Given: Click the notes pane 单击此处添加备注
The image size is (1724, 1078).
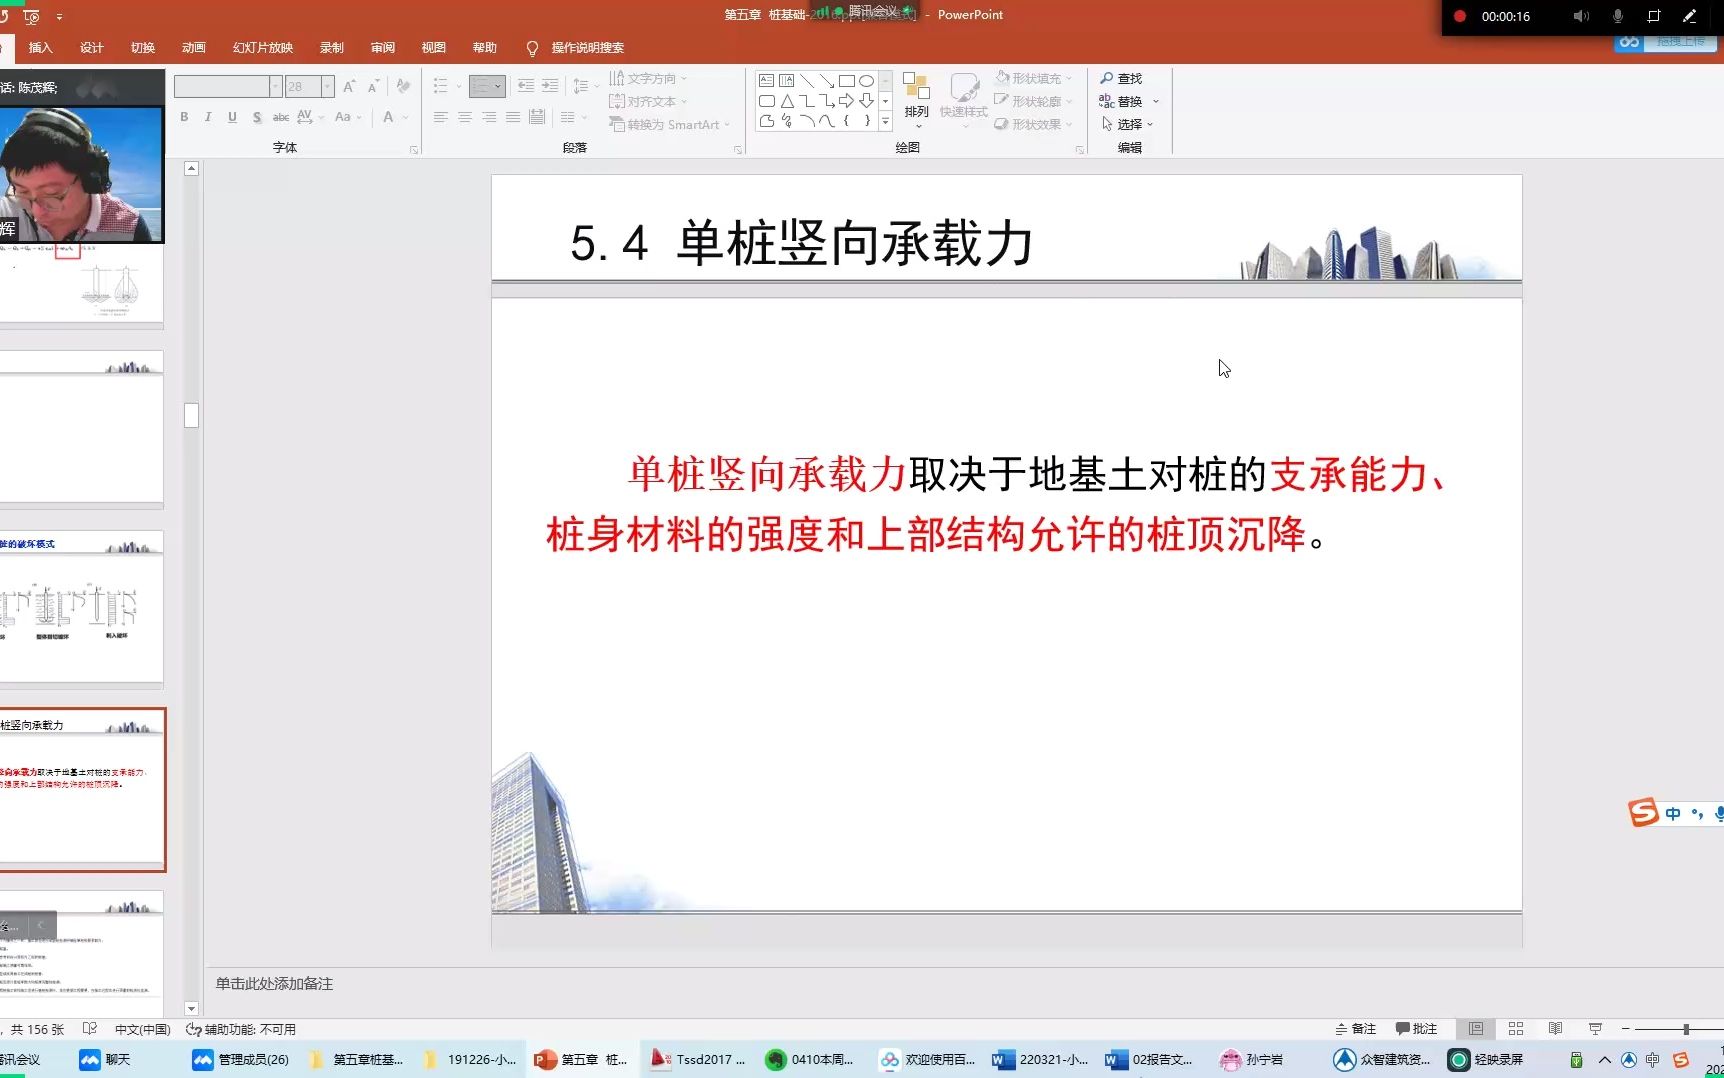Looking at the screenshot, I should [x=274, y=984].
